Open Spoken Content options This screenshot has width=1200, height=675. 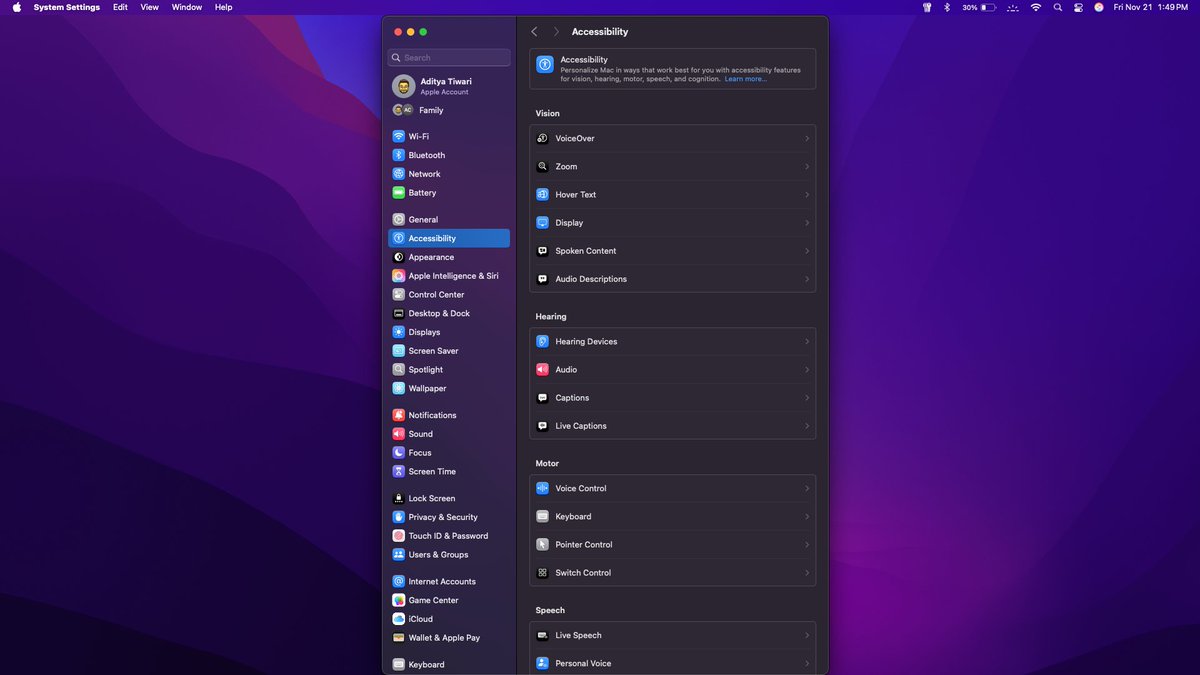coord(672,251)
